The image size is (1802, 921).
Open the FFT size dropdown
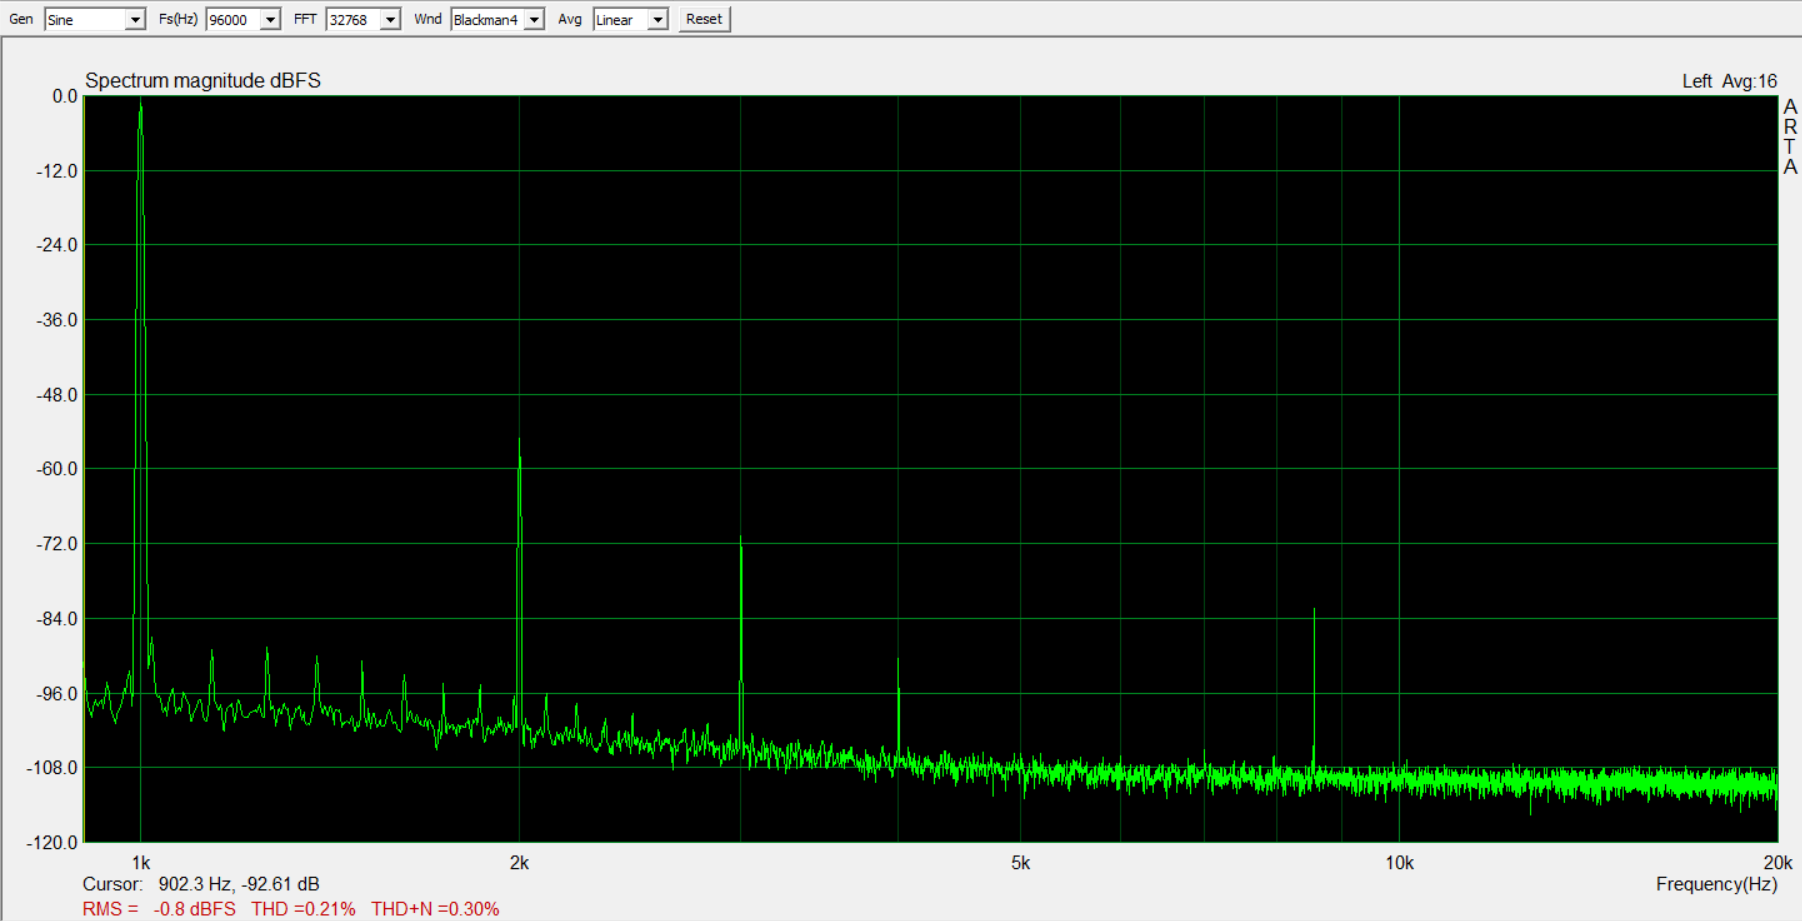click(x=391, y=20)
